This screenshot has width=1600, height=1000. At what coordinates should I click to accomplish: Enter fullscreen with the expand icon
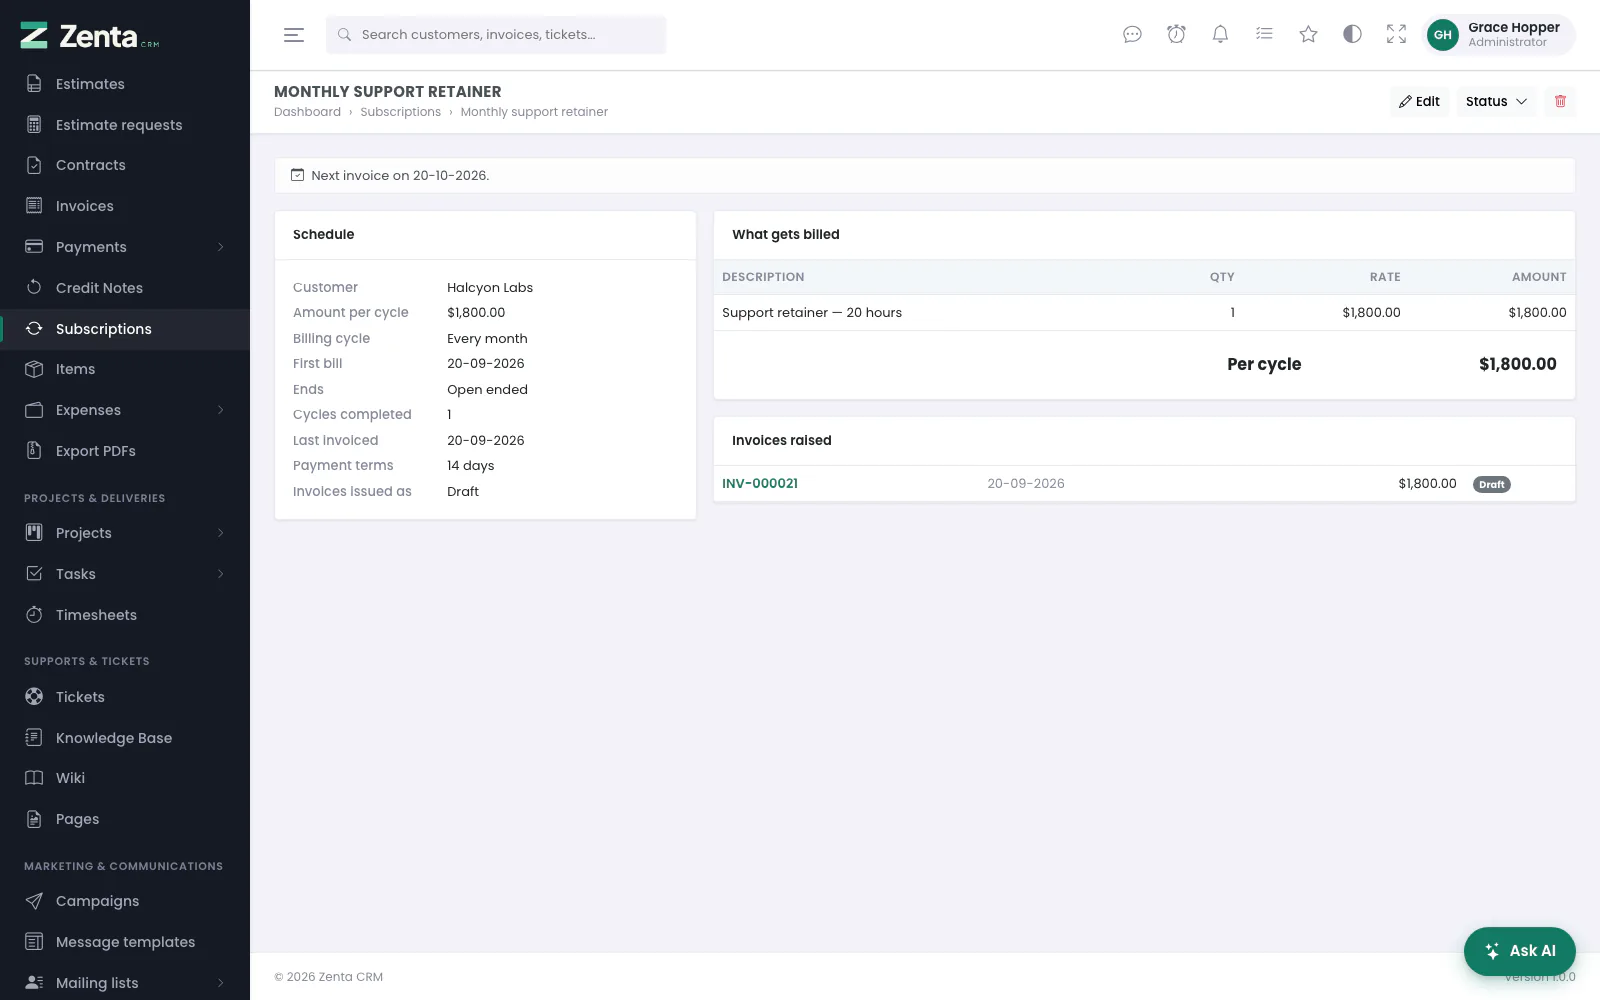tap(1396, 35)
